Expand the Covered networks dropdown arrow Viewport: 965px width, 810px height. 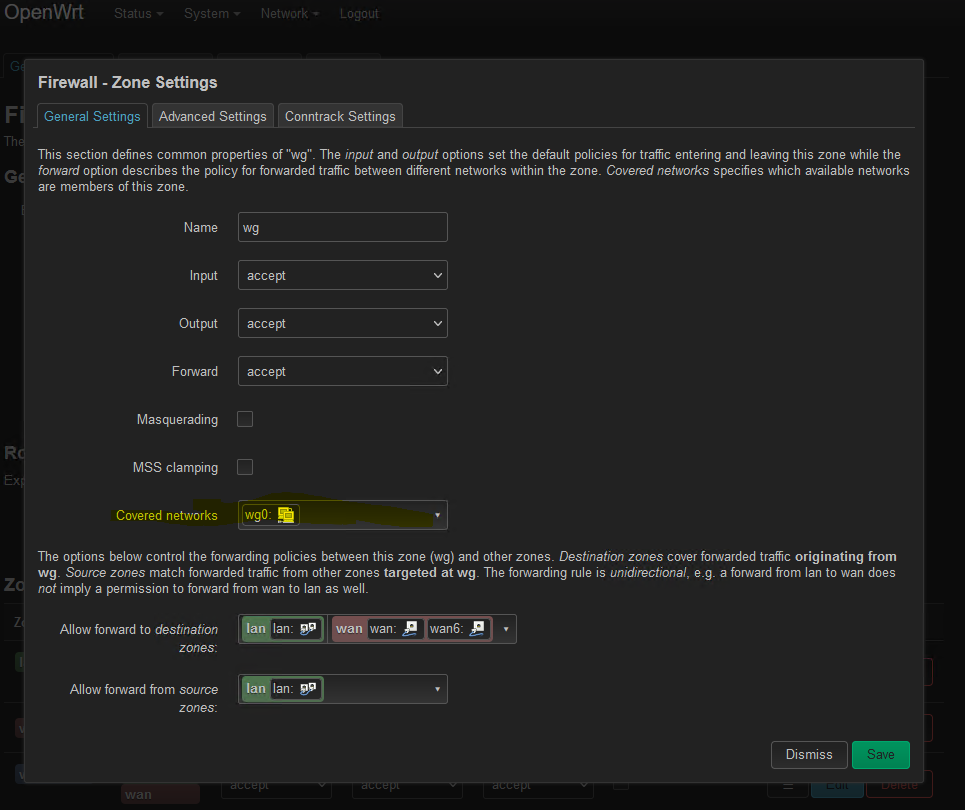coord(438,515)
